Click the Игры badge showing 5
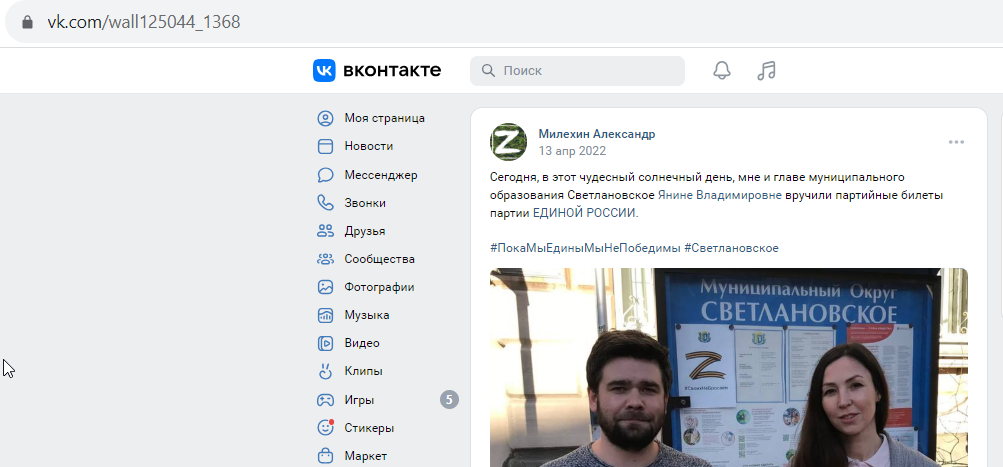 (449, 400)
